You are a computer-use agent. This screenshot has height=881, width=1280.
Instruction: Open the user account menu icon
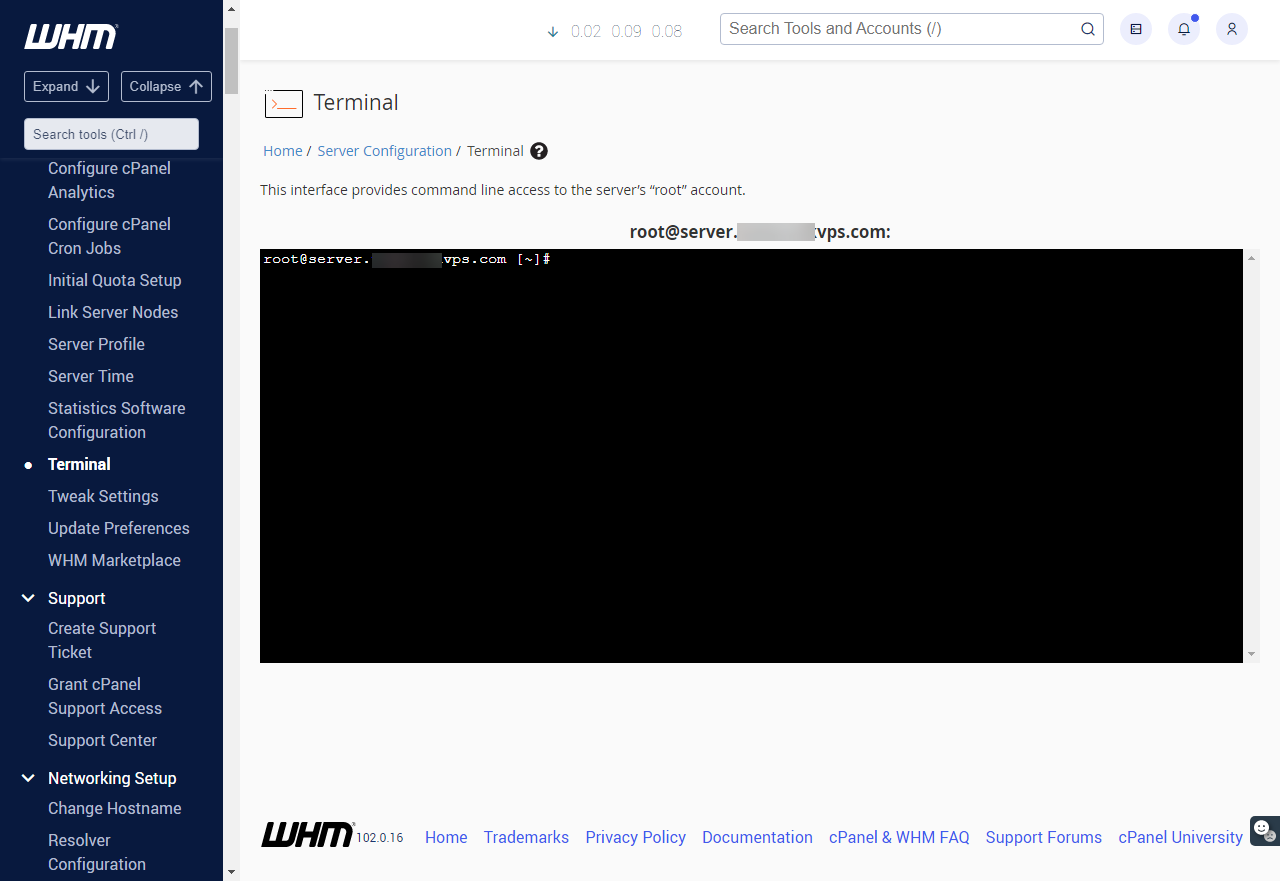[x=1232, y=29]
